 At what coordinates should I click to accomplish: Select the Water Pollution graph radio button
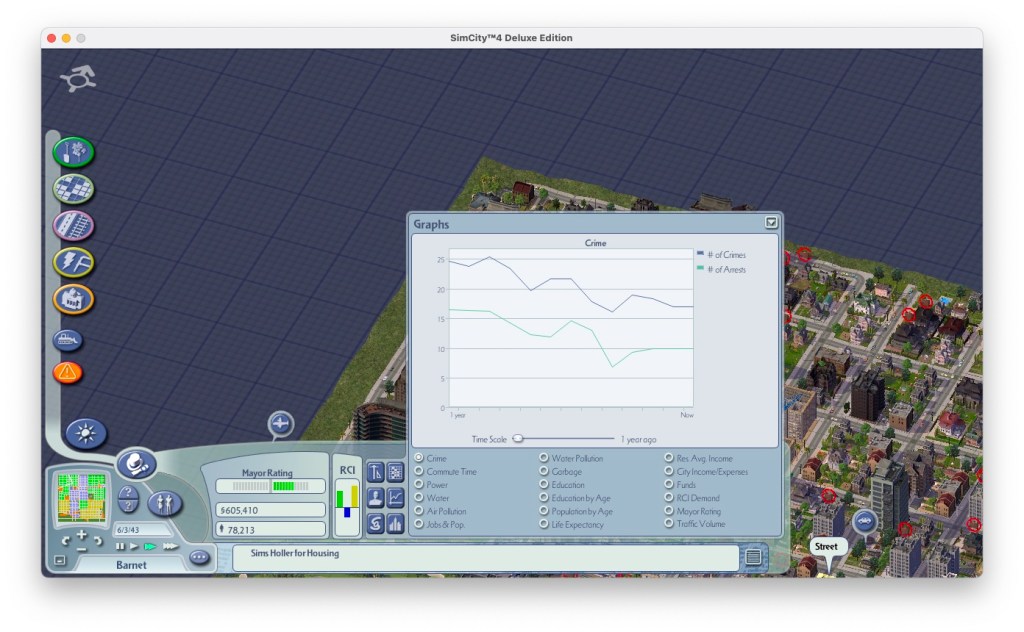click(544, 458)
